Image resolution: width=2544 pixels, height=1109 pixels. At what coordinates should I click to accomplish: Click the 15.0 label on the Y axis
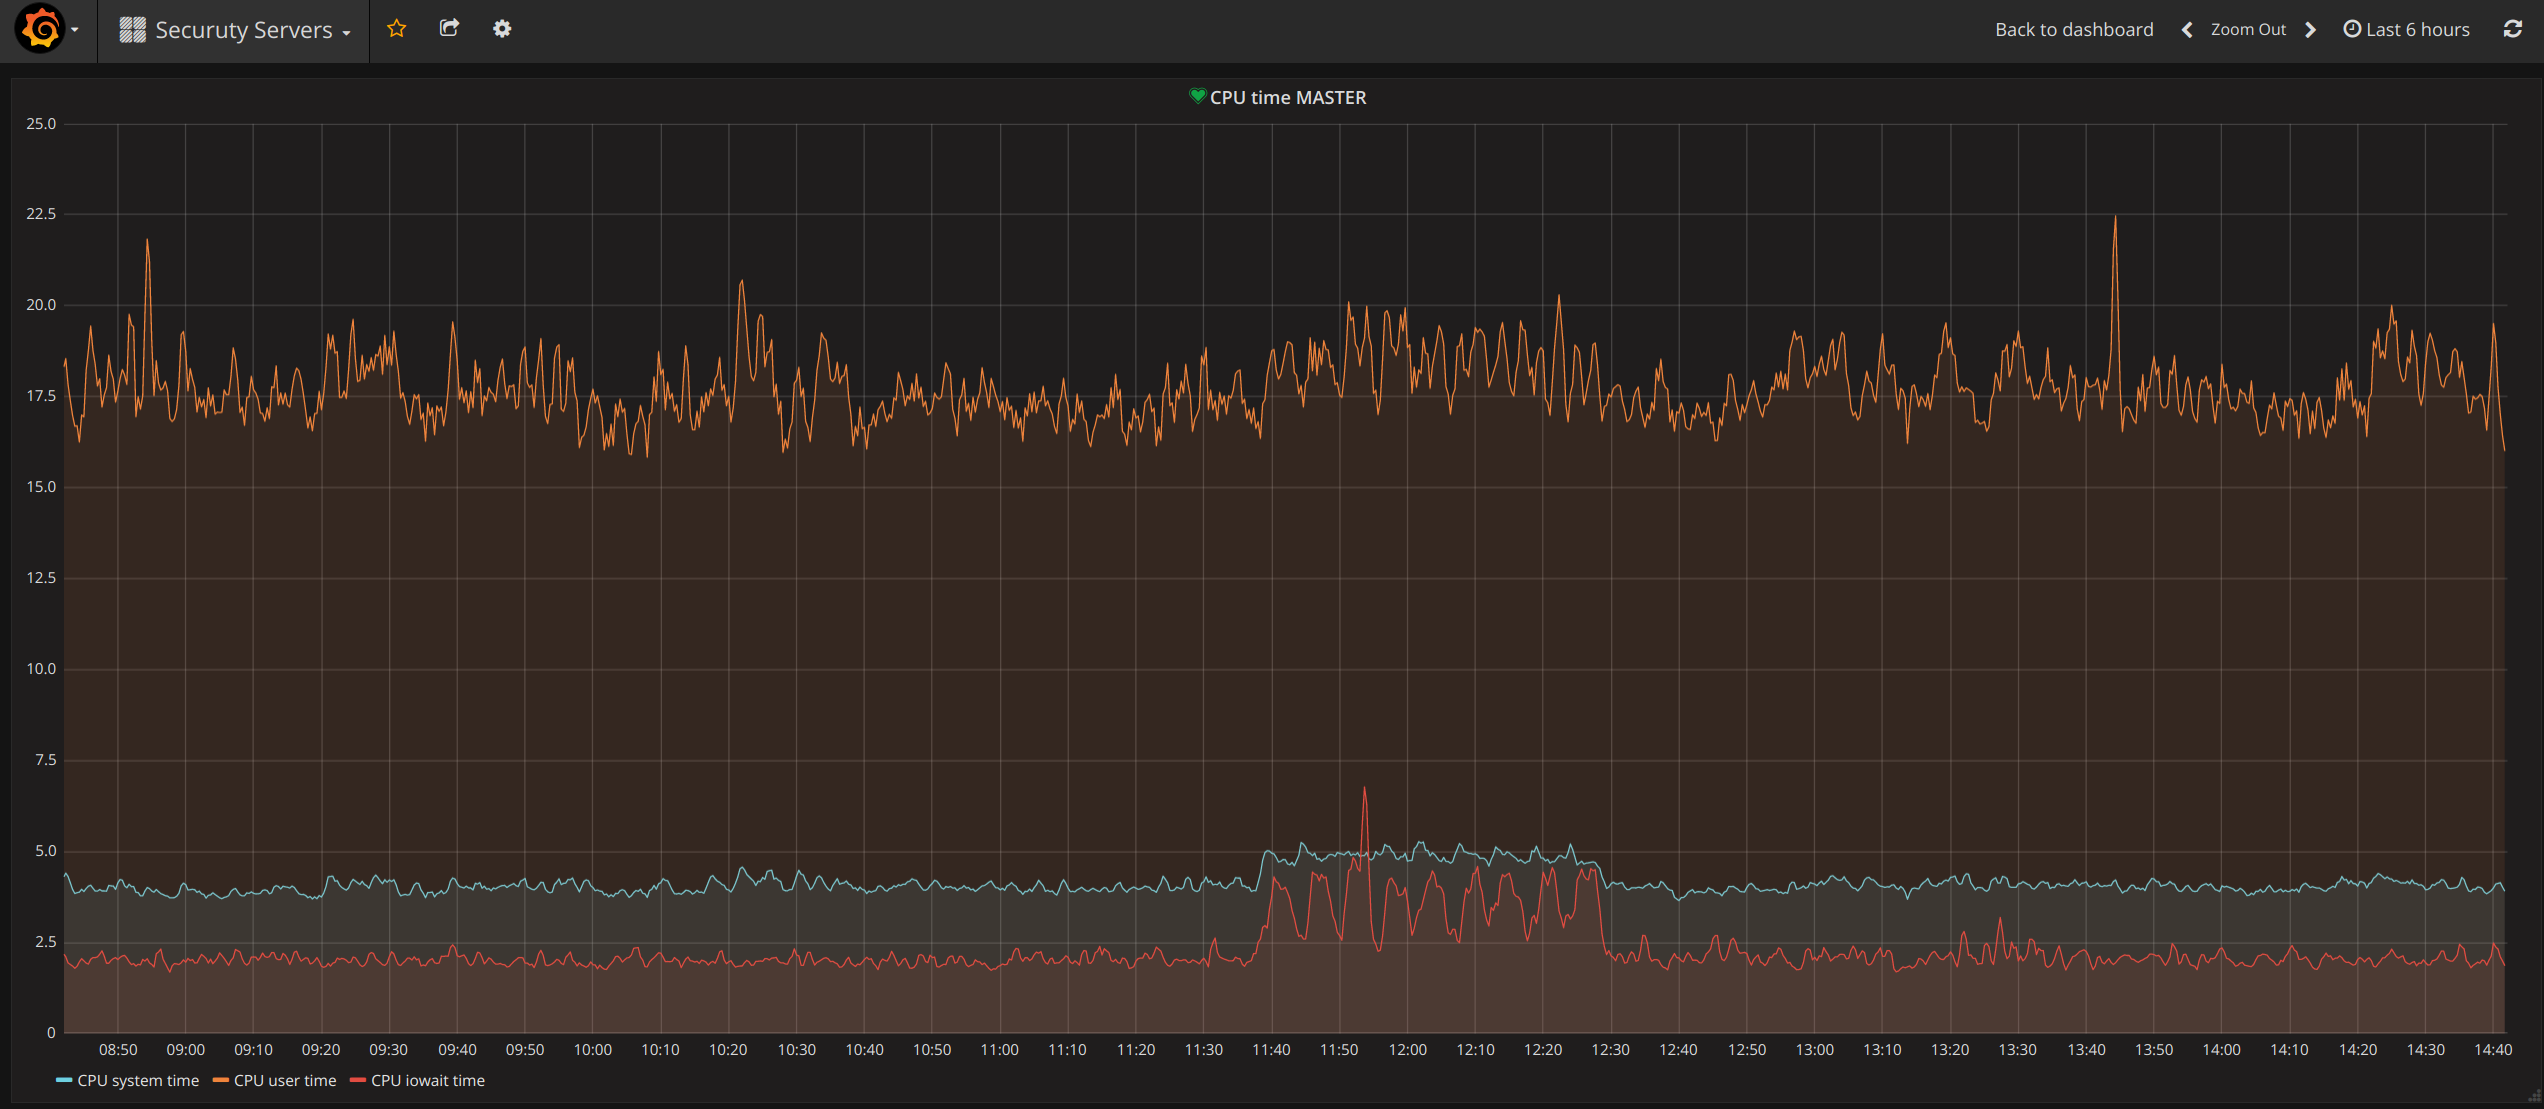coord(41,487)
